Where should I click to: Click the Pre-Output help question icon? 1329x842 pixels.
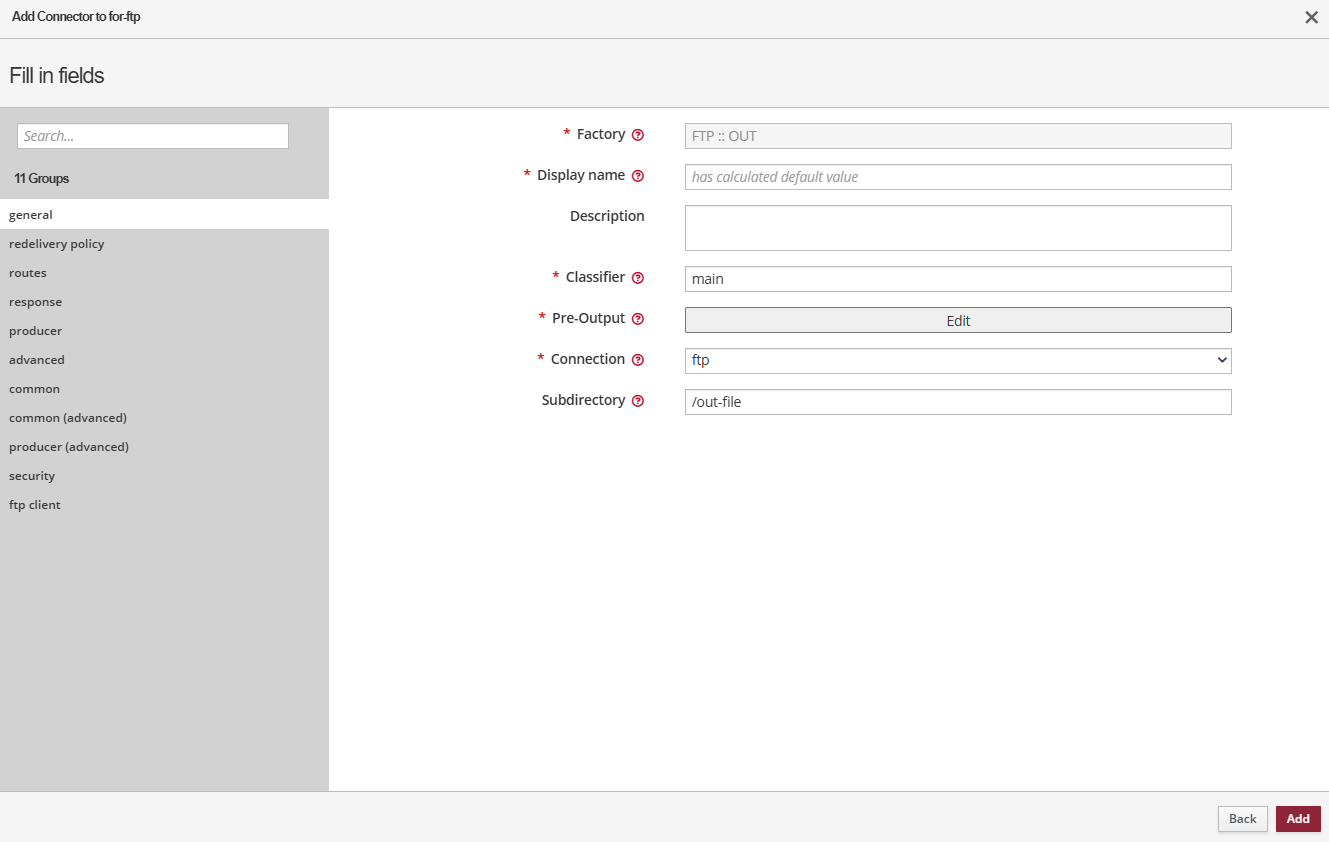click(638, 319)
